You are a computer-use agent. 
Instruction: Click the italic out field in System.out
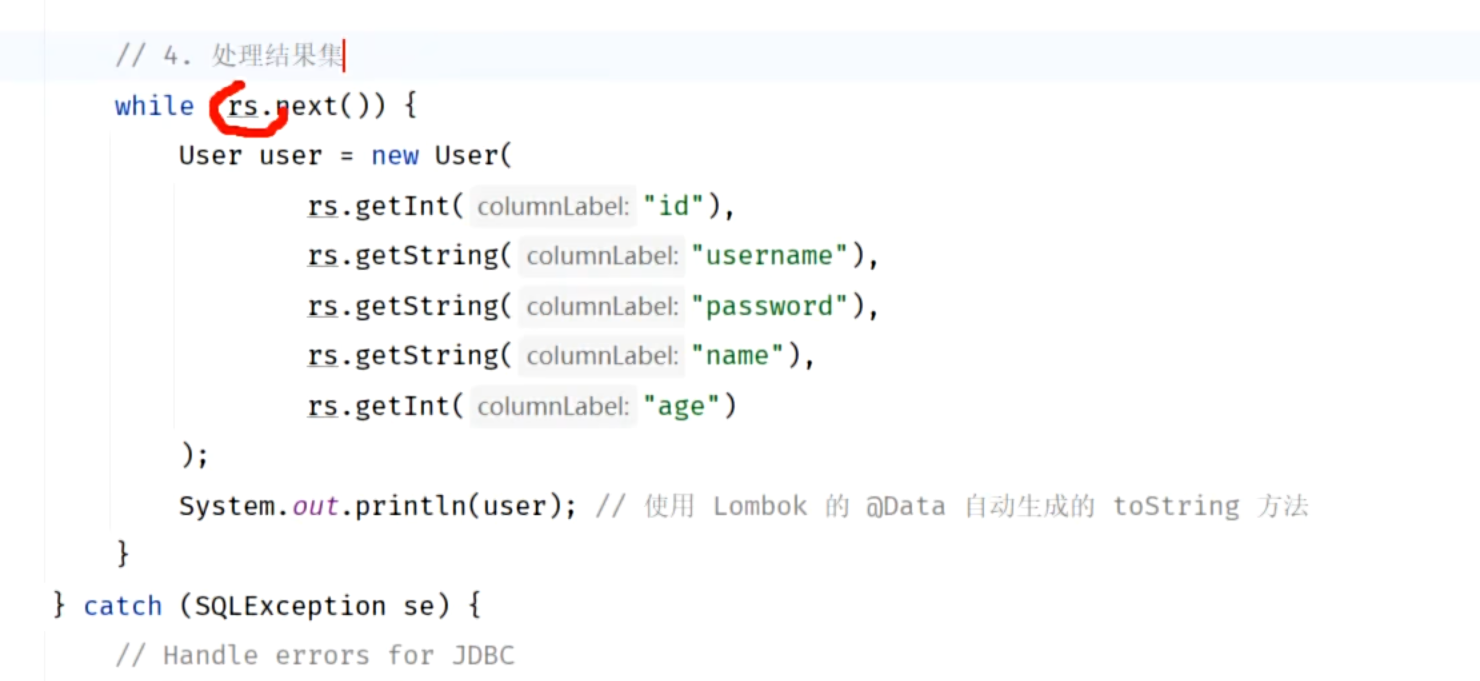pos(315,506)
